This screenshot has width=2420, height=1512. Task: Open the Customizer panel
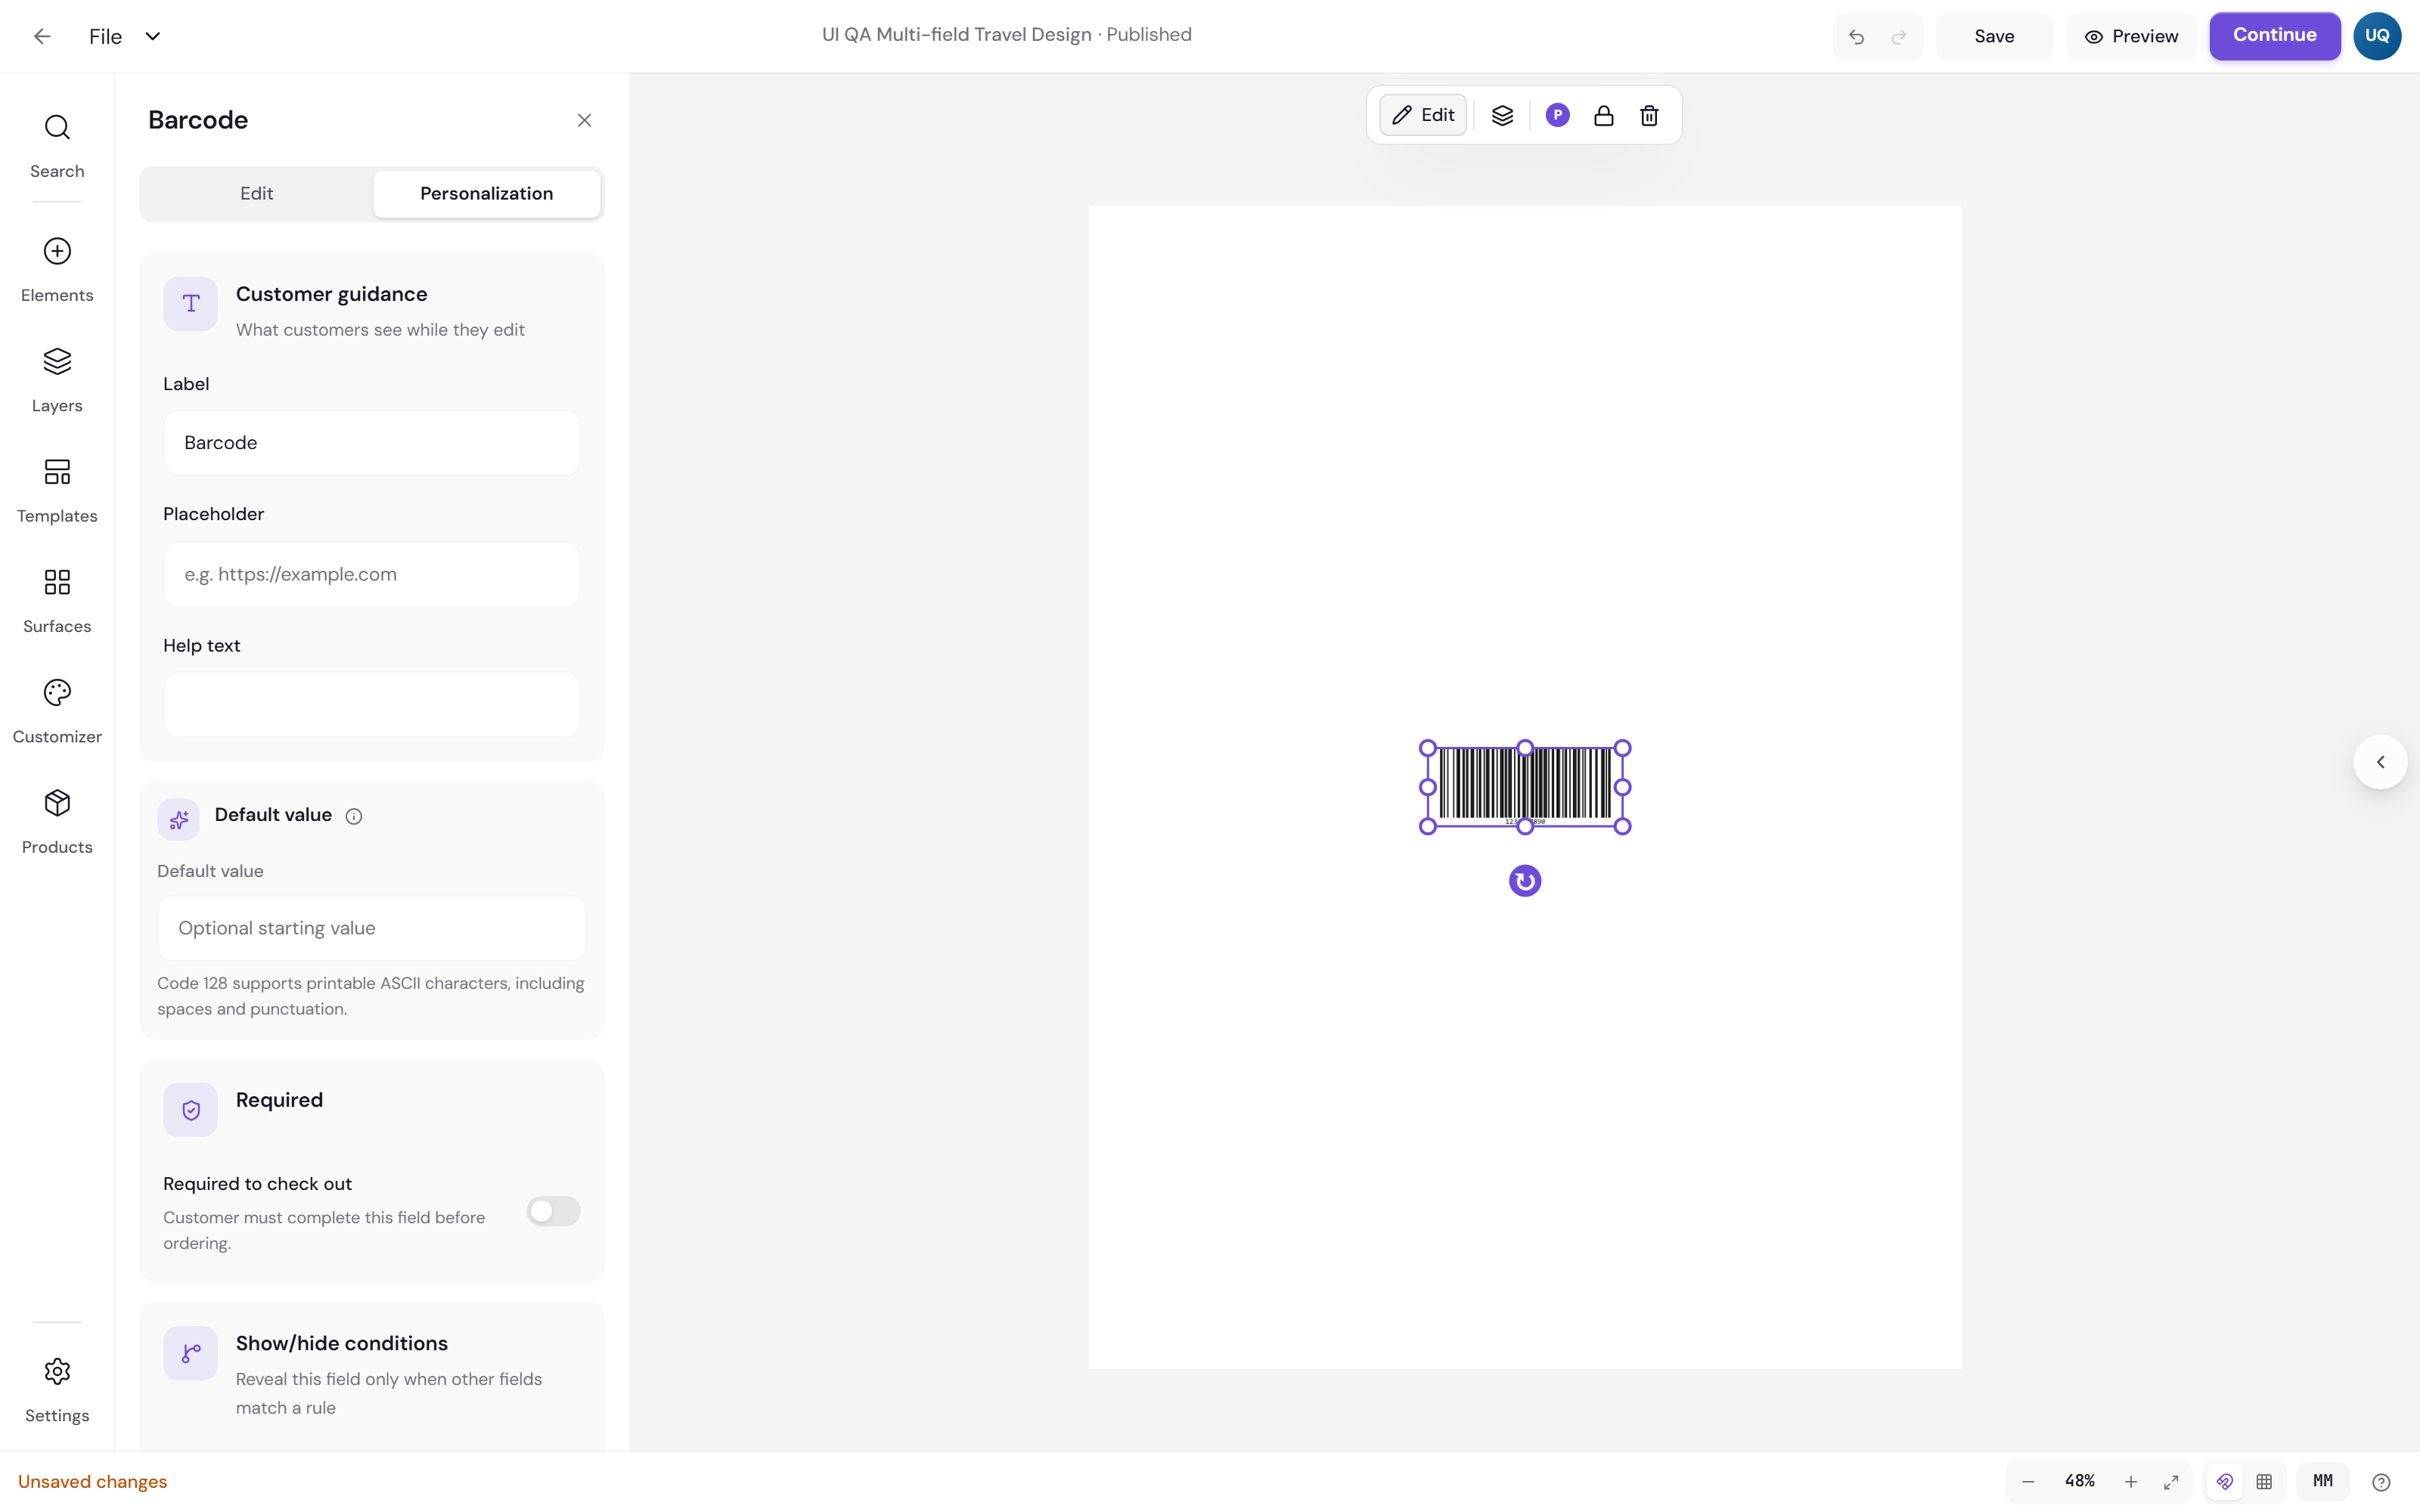pos(57,711)
